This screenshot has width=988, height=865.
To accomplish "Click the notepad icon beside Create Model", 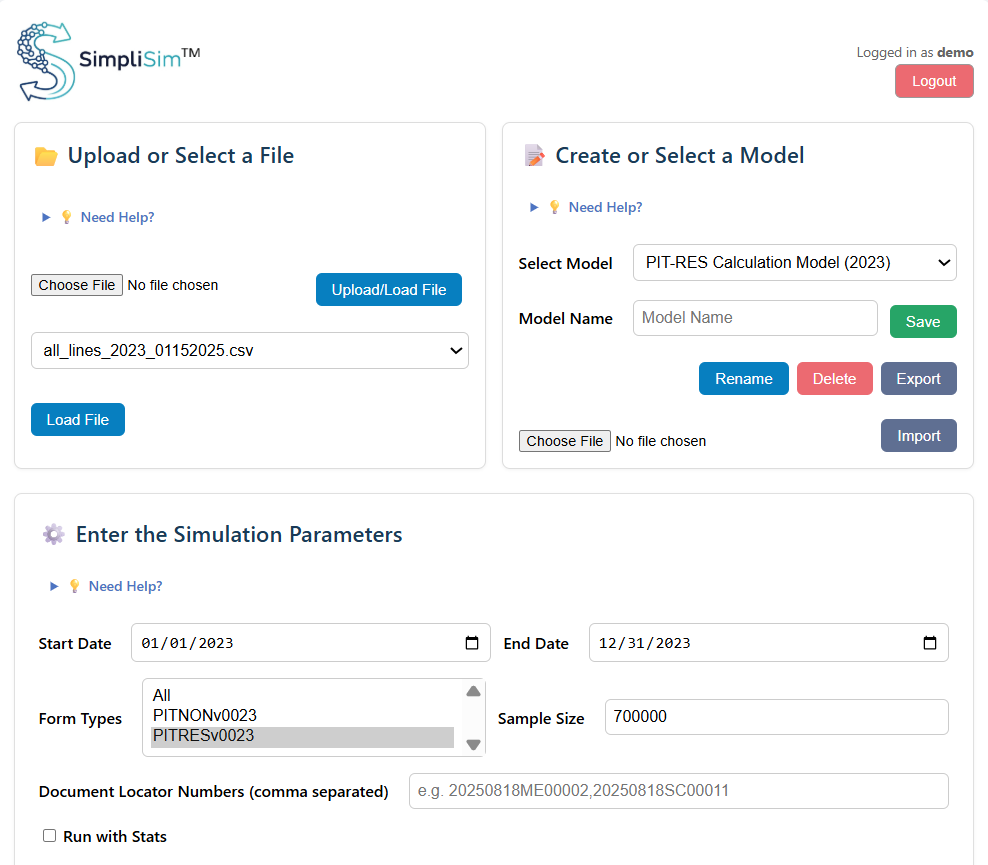I will point(534,156).
